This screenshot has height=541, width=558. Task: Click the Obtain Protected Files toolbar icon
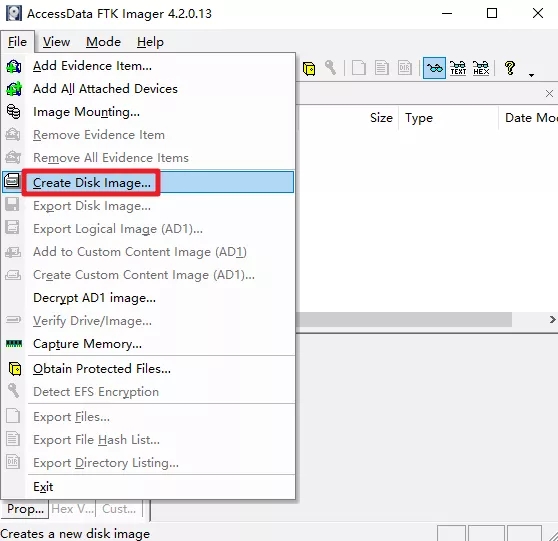coord(309,68)
